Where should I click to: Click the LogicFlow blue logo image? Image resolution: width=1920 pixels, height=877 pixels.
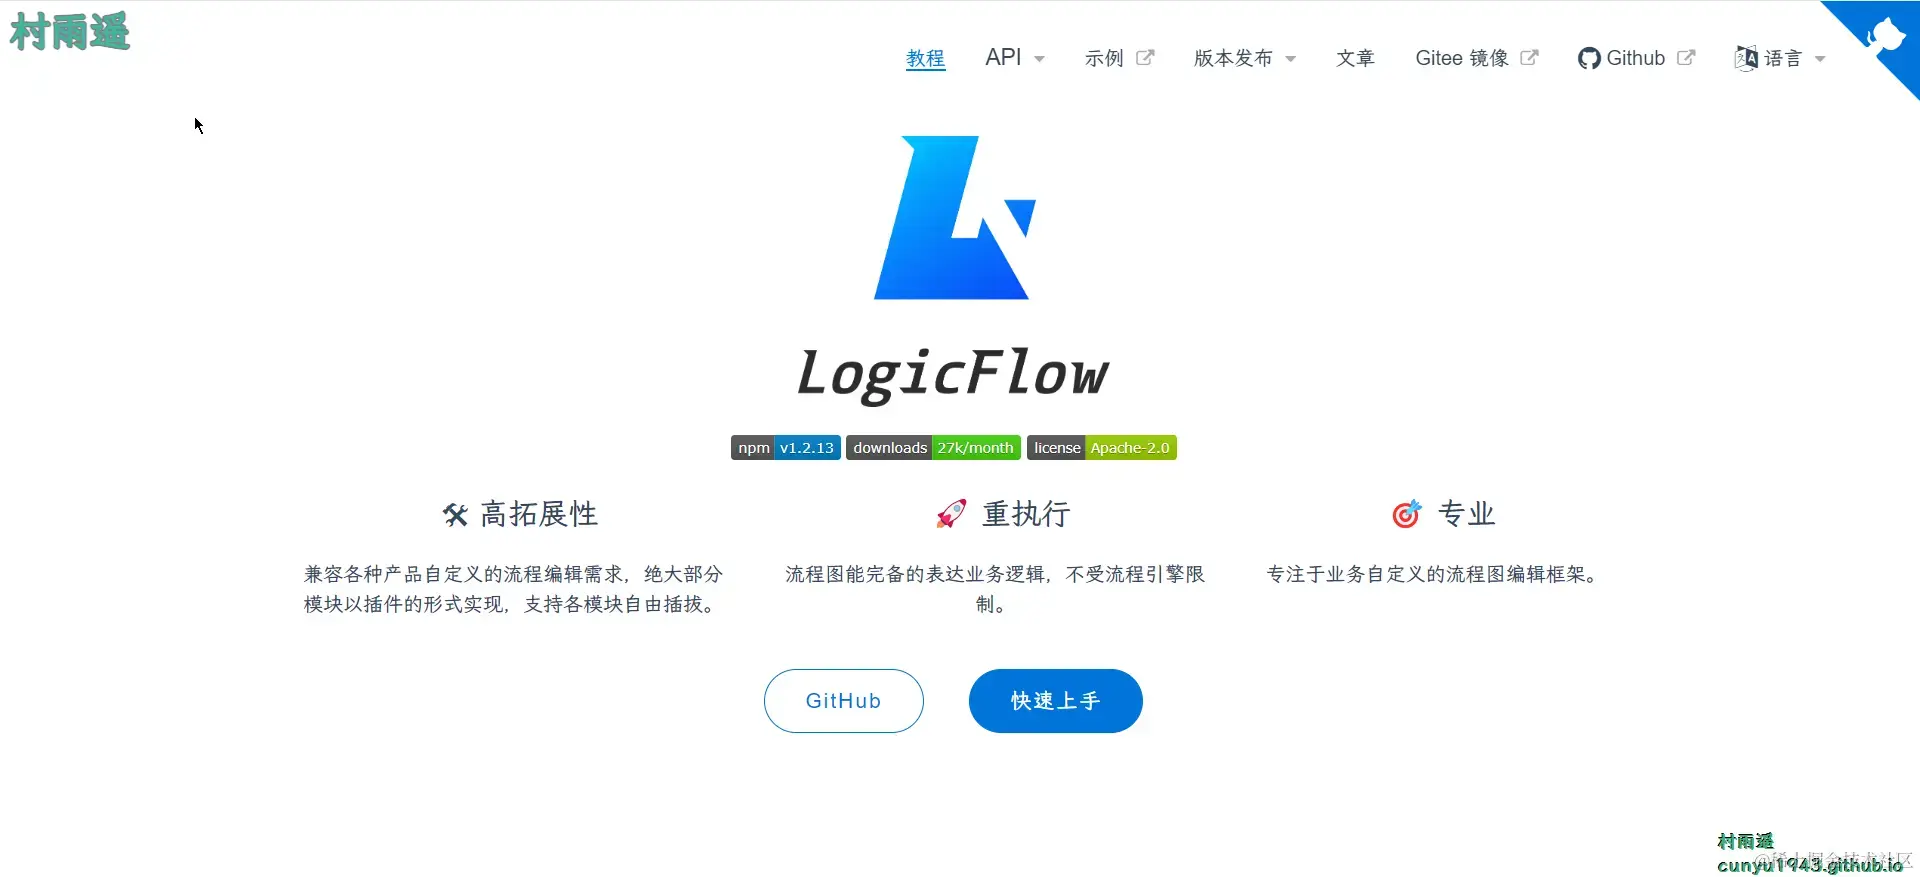click(955, 218)
